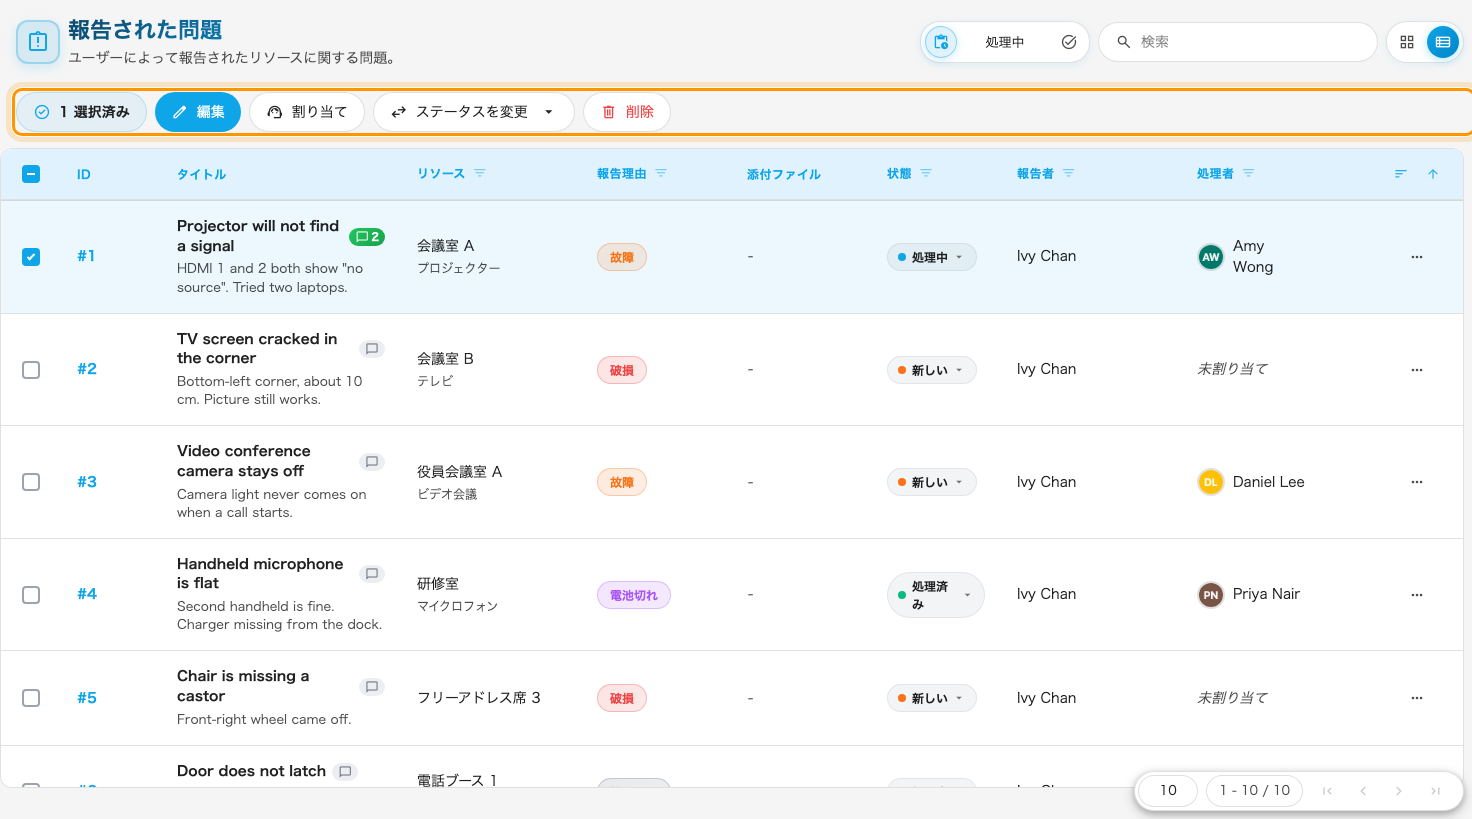The width and height of the screenshot is (1472, 819).
Task: Open 新しい status dropdown for issue #2
Action: tap(931, 370)
